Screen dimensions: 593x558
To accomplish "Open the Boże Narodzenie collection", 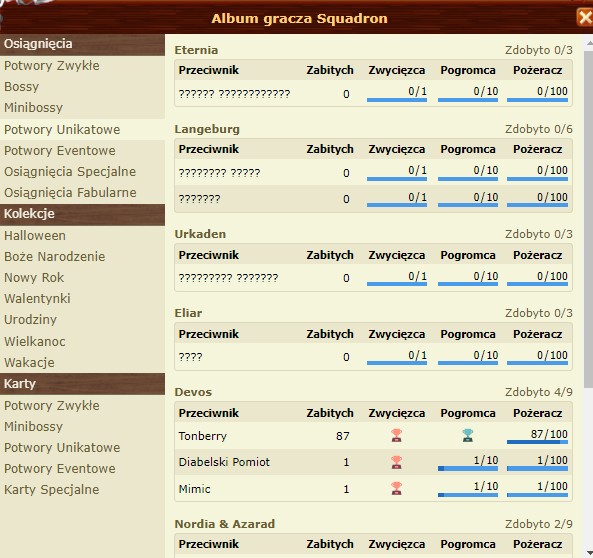I will coord(54,256).
